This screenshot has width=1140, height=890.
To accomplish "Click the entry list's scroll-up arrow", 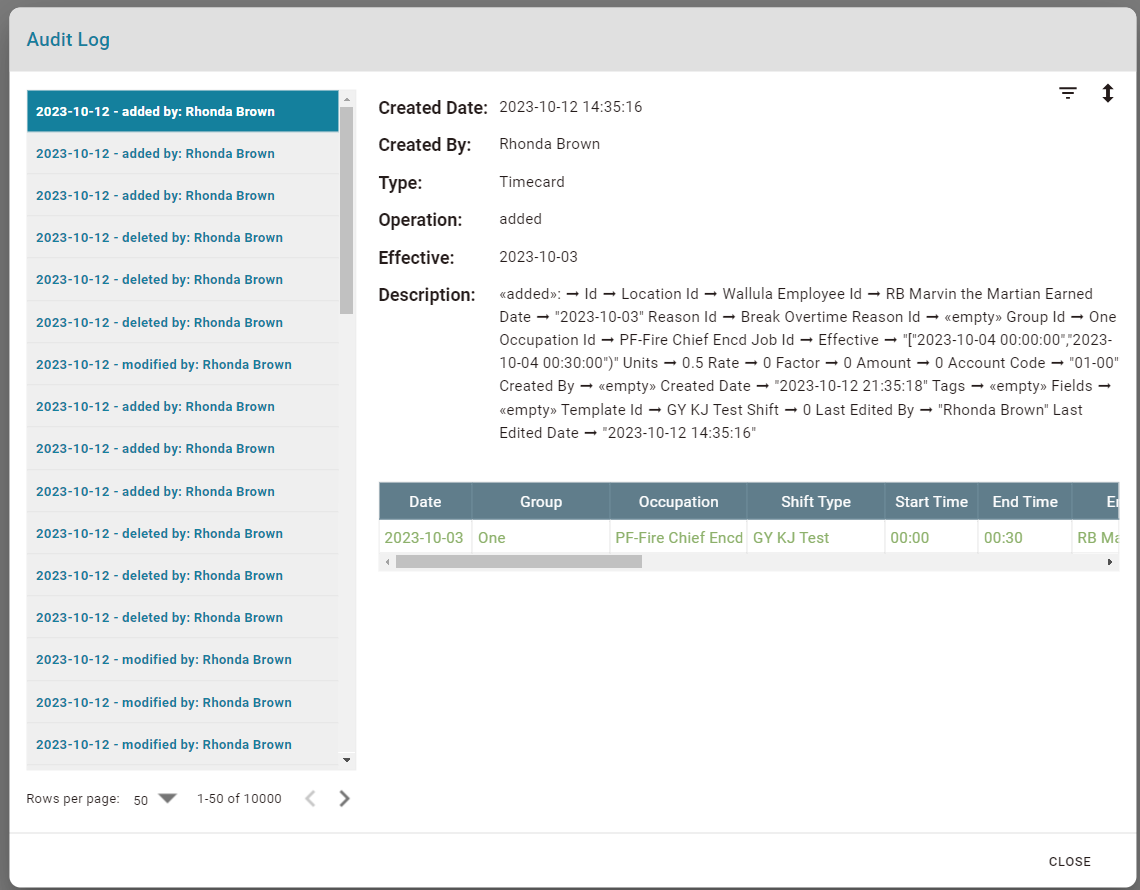I will click(x=347, y=99).
